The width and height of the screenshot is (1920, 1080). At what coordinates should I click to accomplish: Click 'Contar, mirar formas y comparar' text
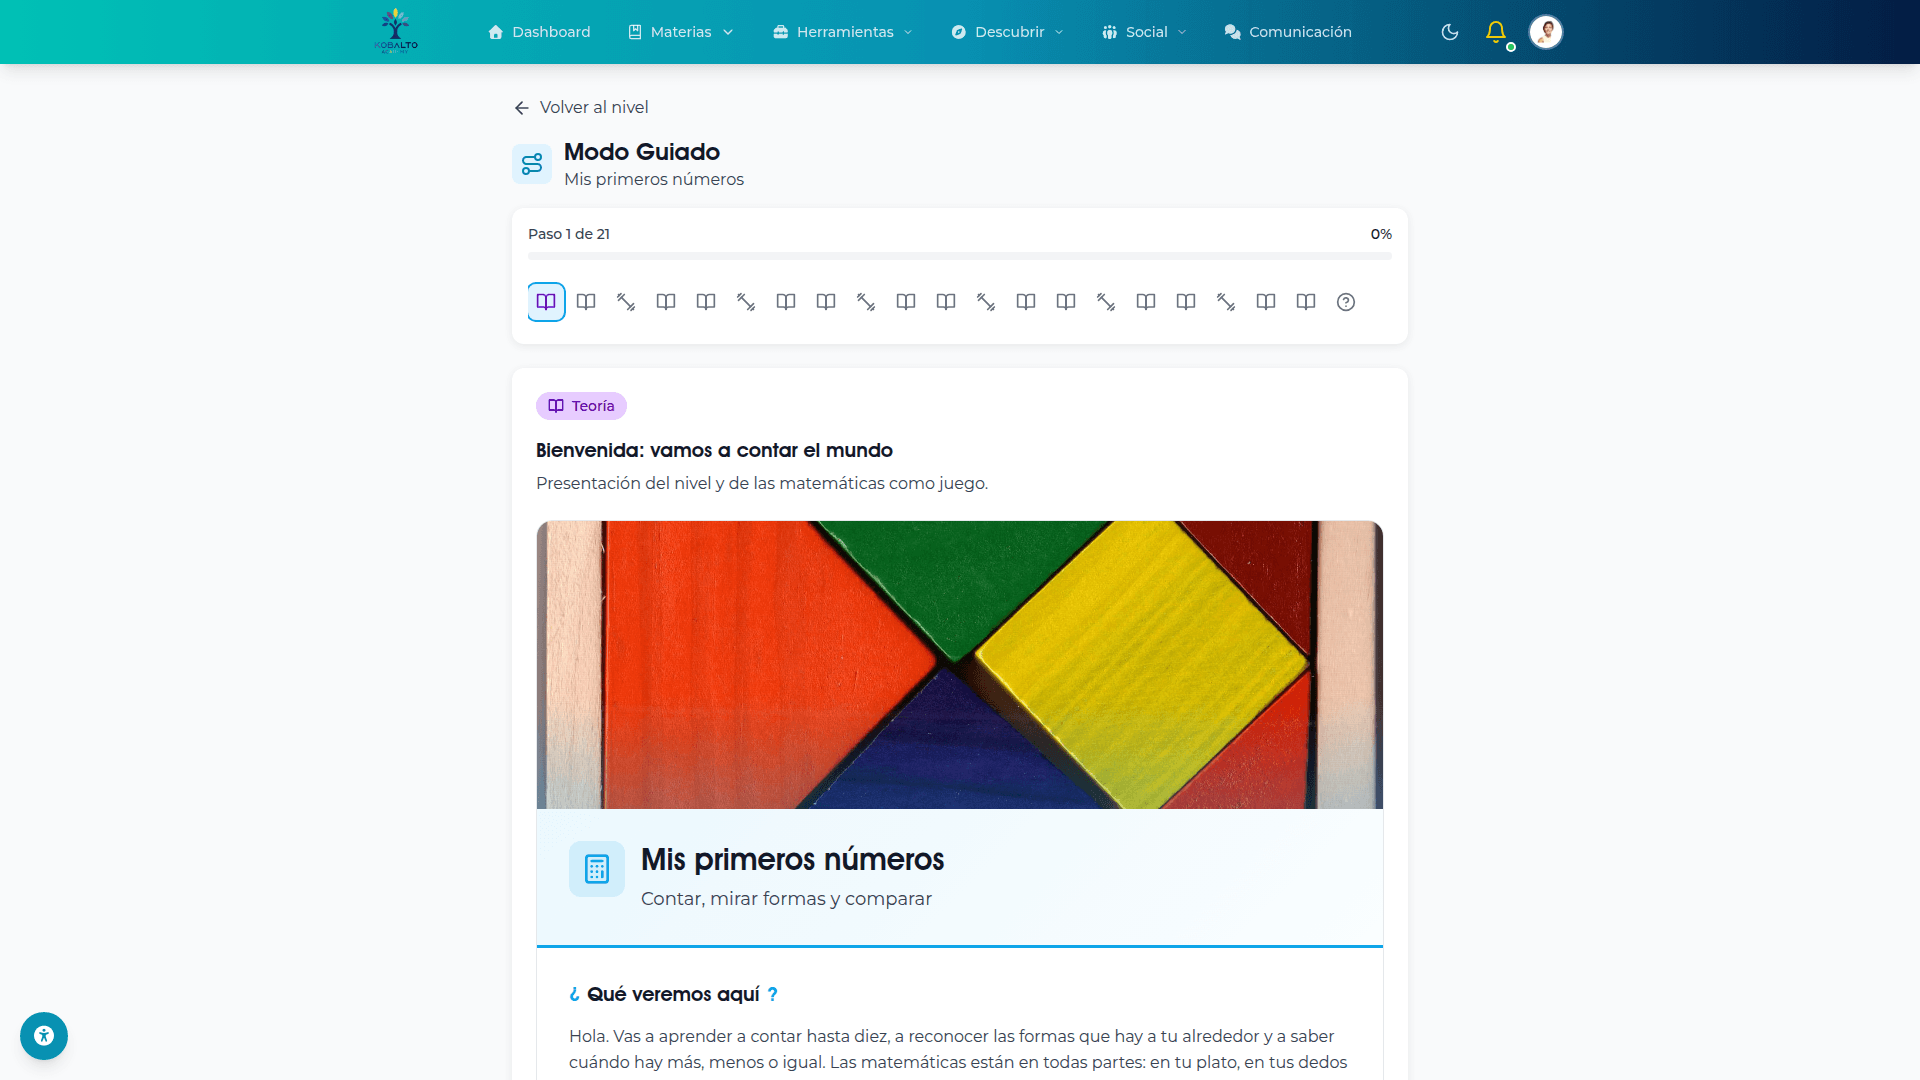[x=786, y=899]
